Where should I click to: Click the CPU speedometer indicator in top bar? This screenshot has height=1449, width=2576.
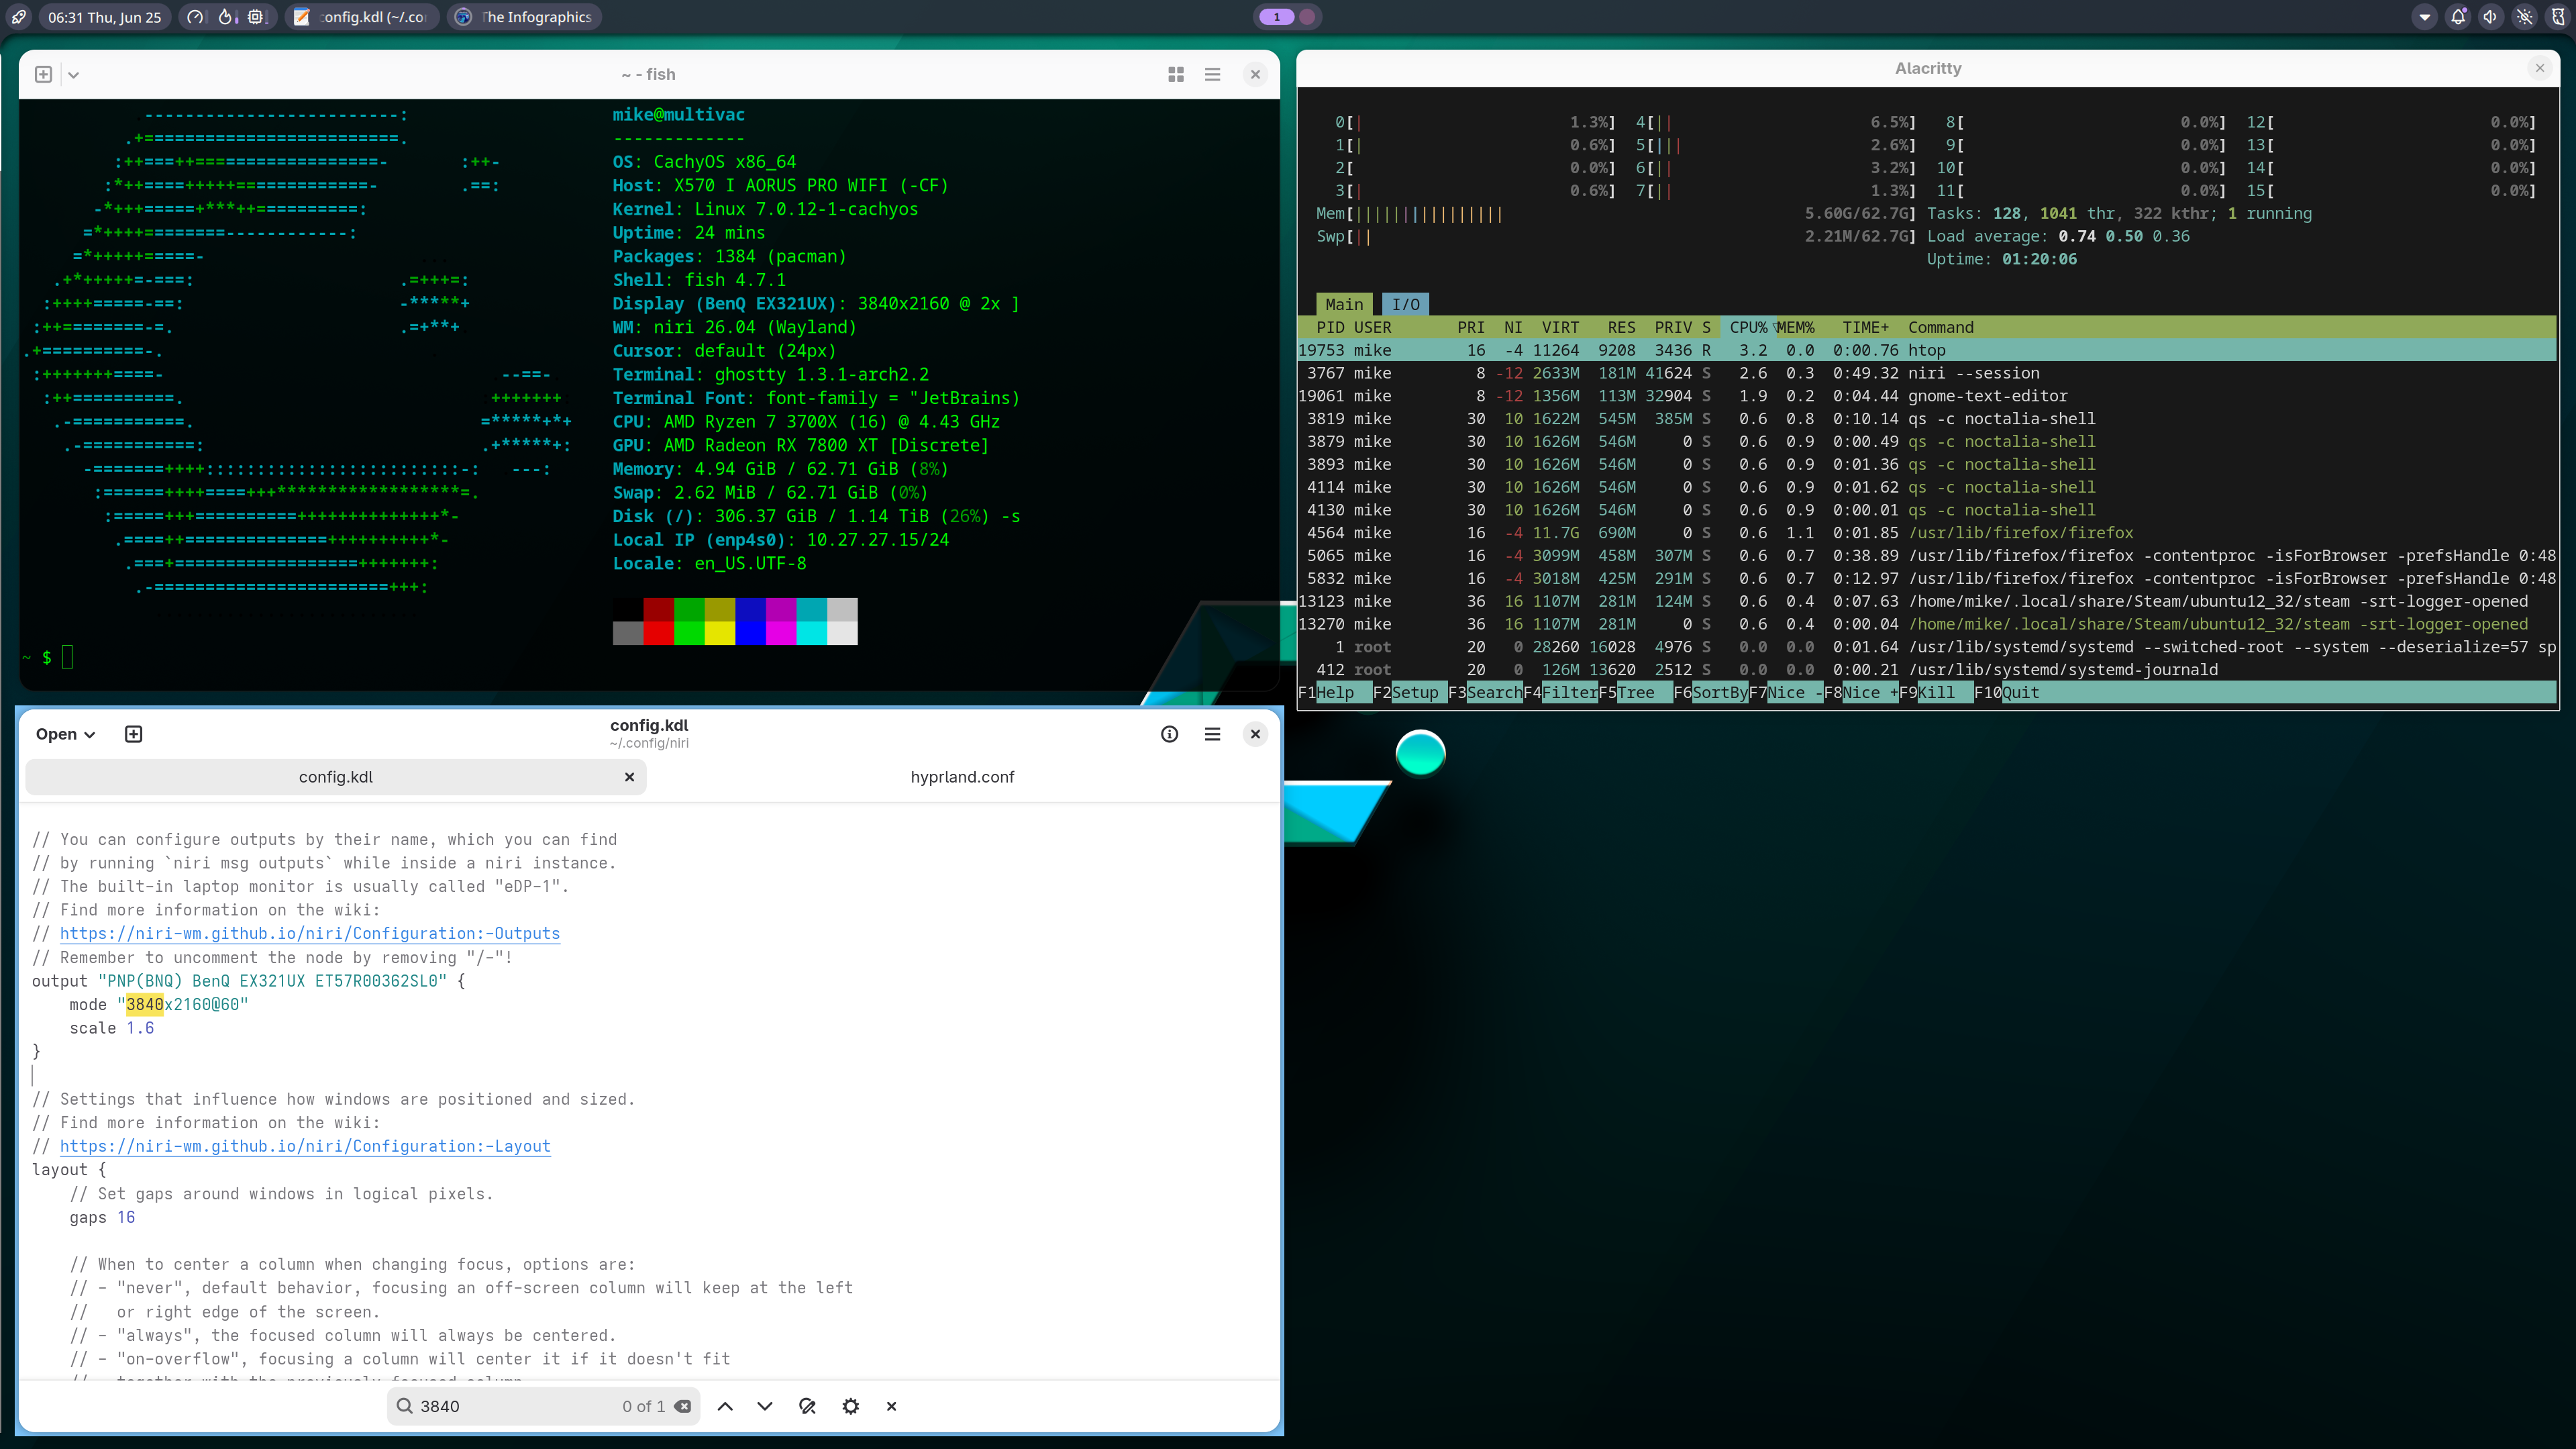coord(196,17)
